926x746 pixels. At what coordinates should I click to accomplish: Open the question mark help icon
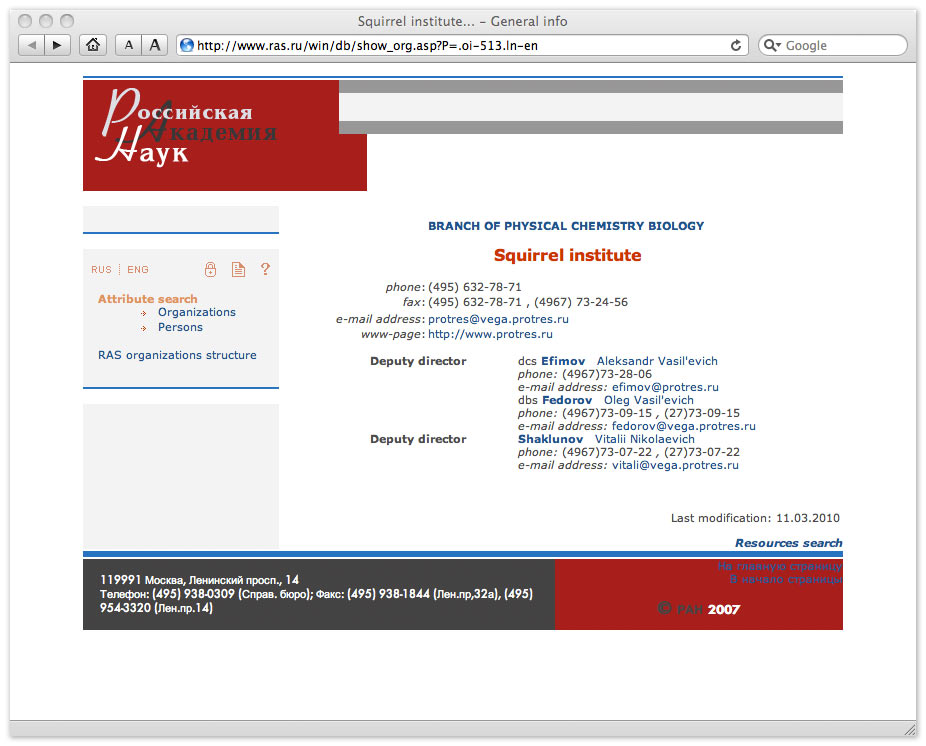click(x=265, y=269)
